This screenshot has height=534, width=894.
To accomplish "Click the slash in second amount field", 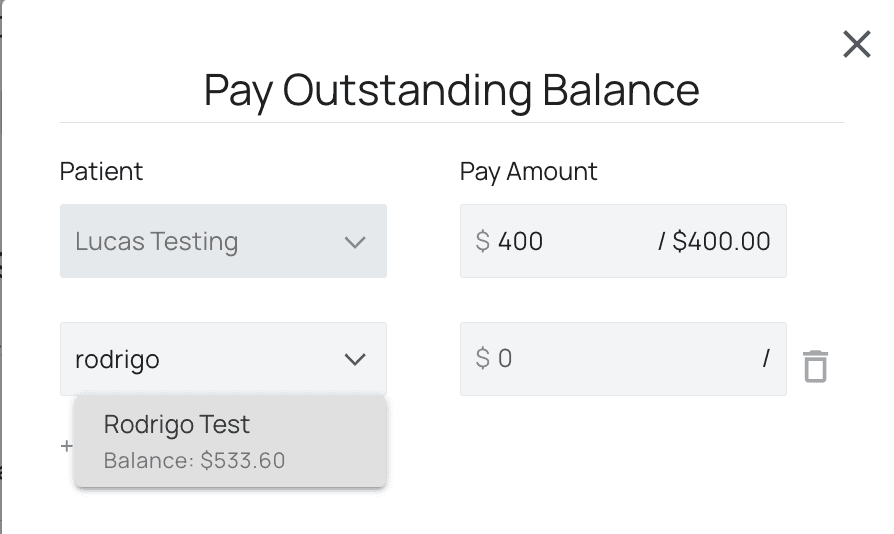I will [x=766, y=358].
